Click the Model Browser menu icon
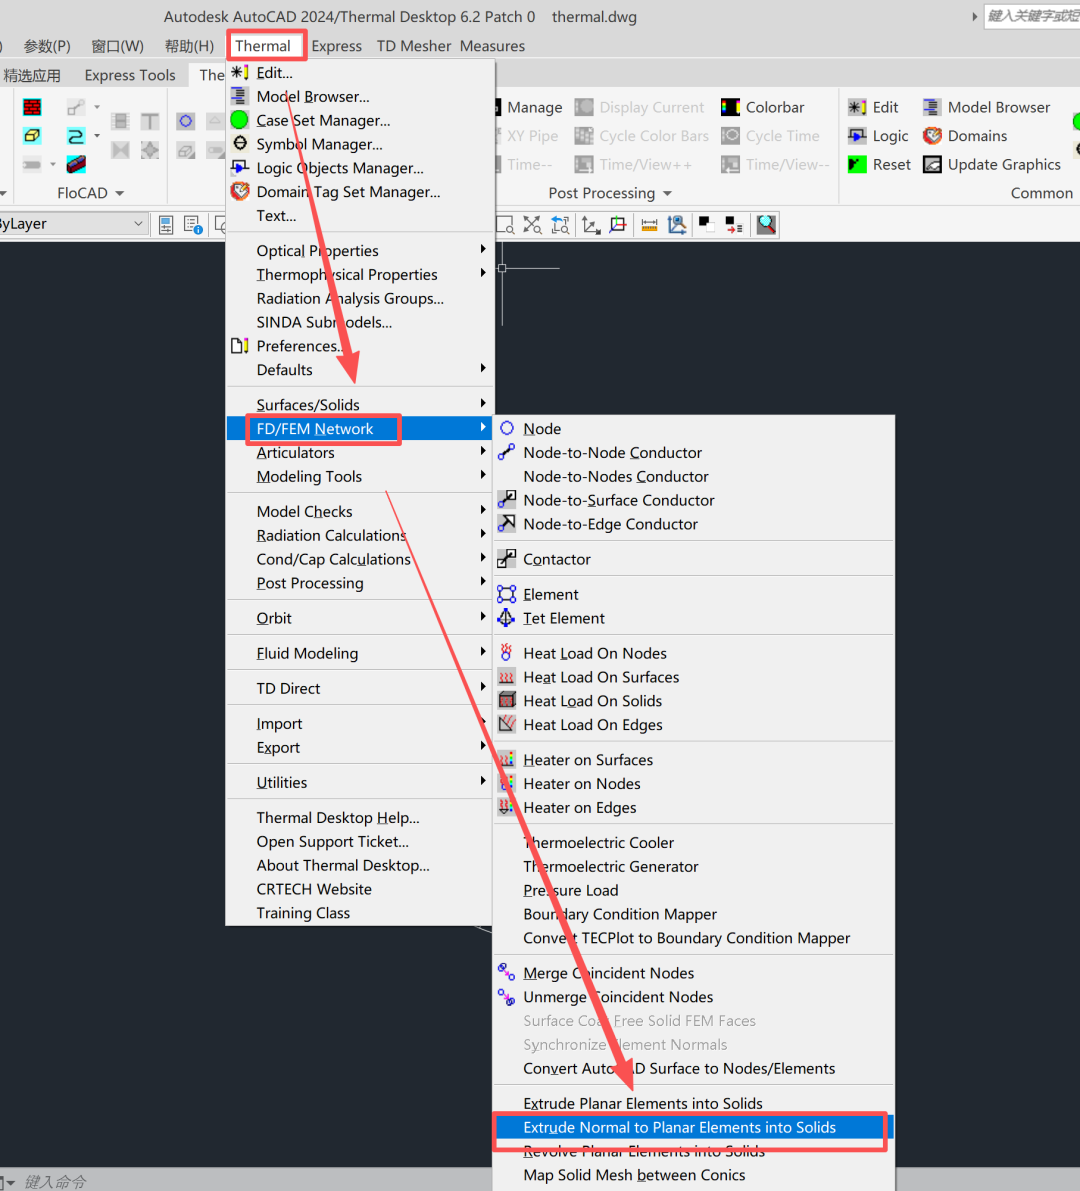 point(239,96)
